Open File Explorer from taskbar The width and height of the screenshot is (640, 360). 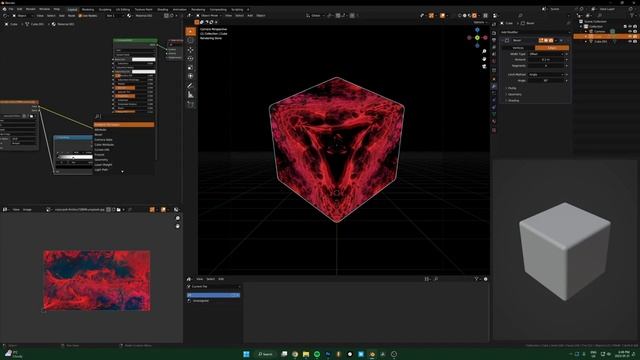pos(306,354)
